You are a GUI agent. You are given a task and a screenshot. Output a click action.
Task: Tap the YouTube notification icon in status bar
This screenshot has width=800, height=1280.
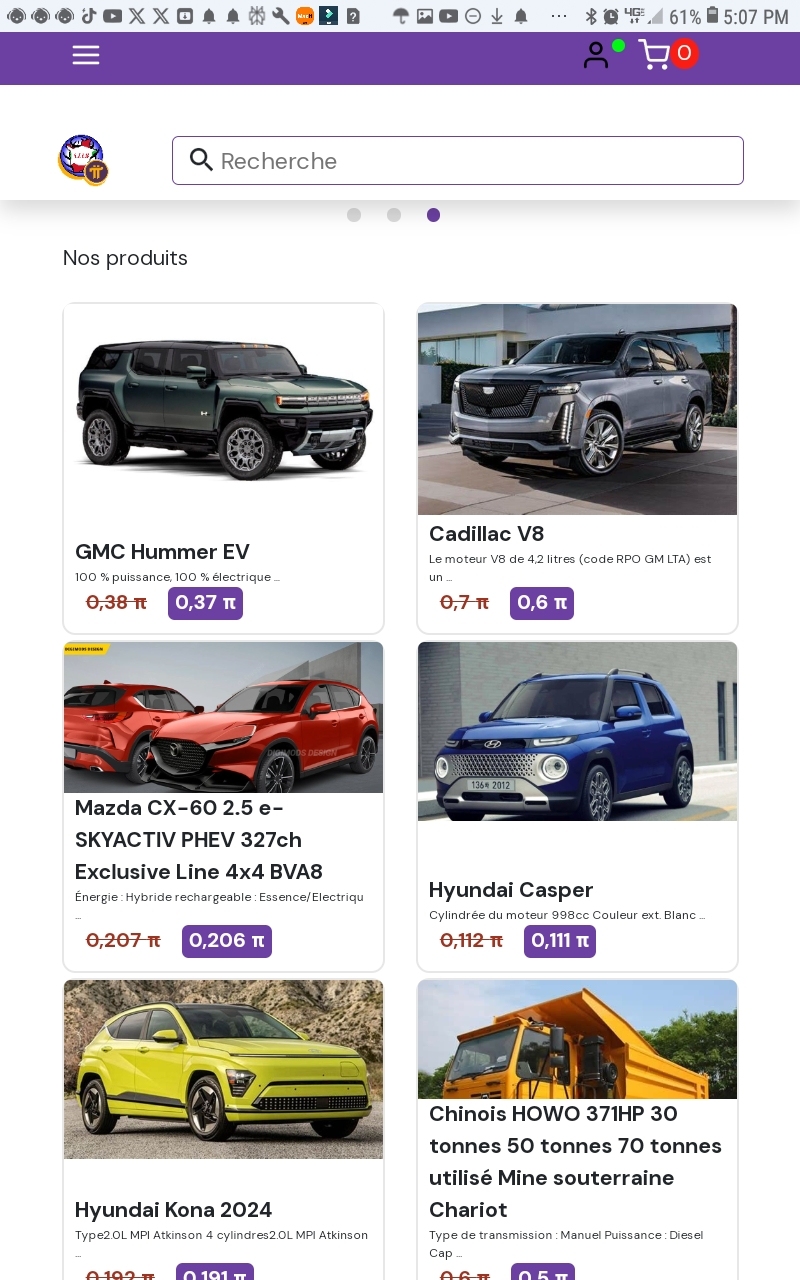(112, 16)
